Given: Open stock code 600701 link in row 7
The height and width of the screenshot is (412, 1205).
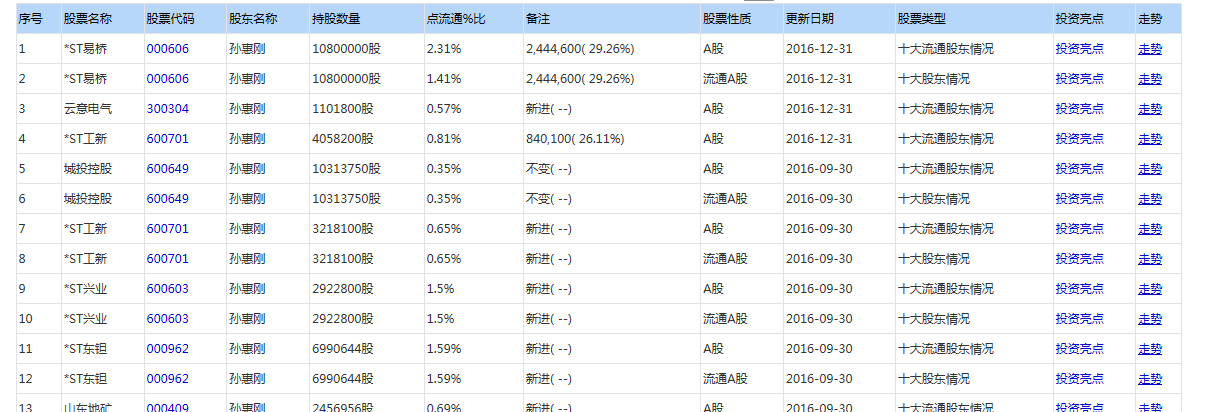Looking at the screenshot, I should click(167, 228).
